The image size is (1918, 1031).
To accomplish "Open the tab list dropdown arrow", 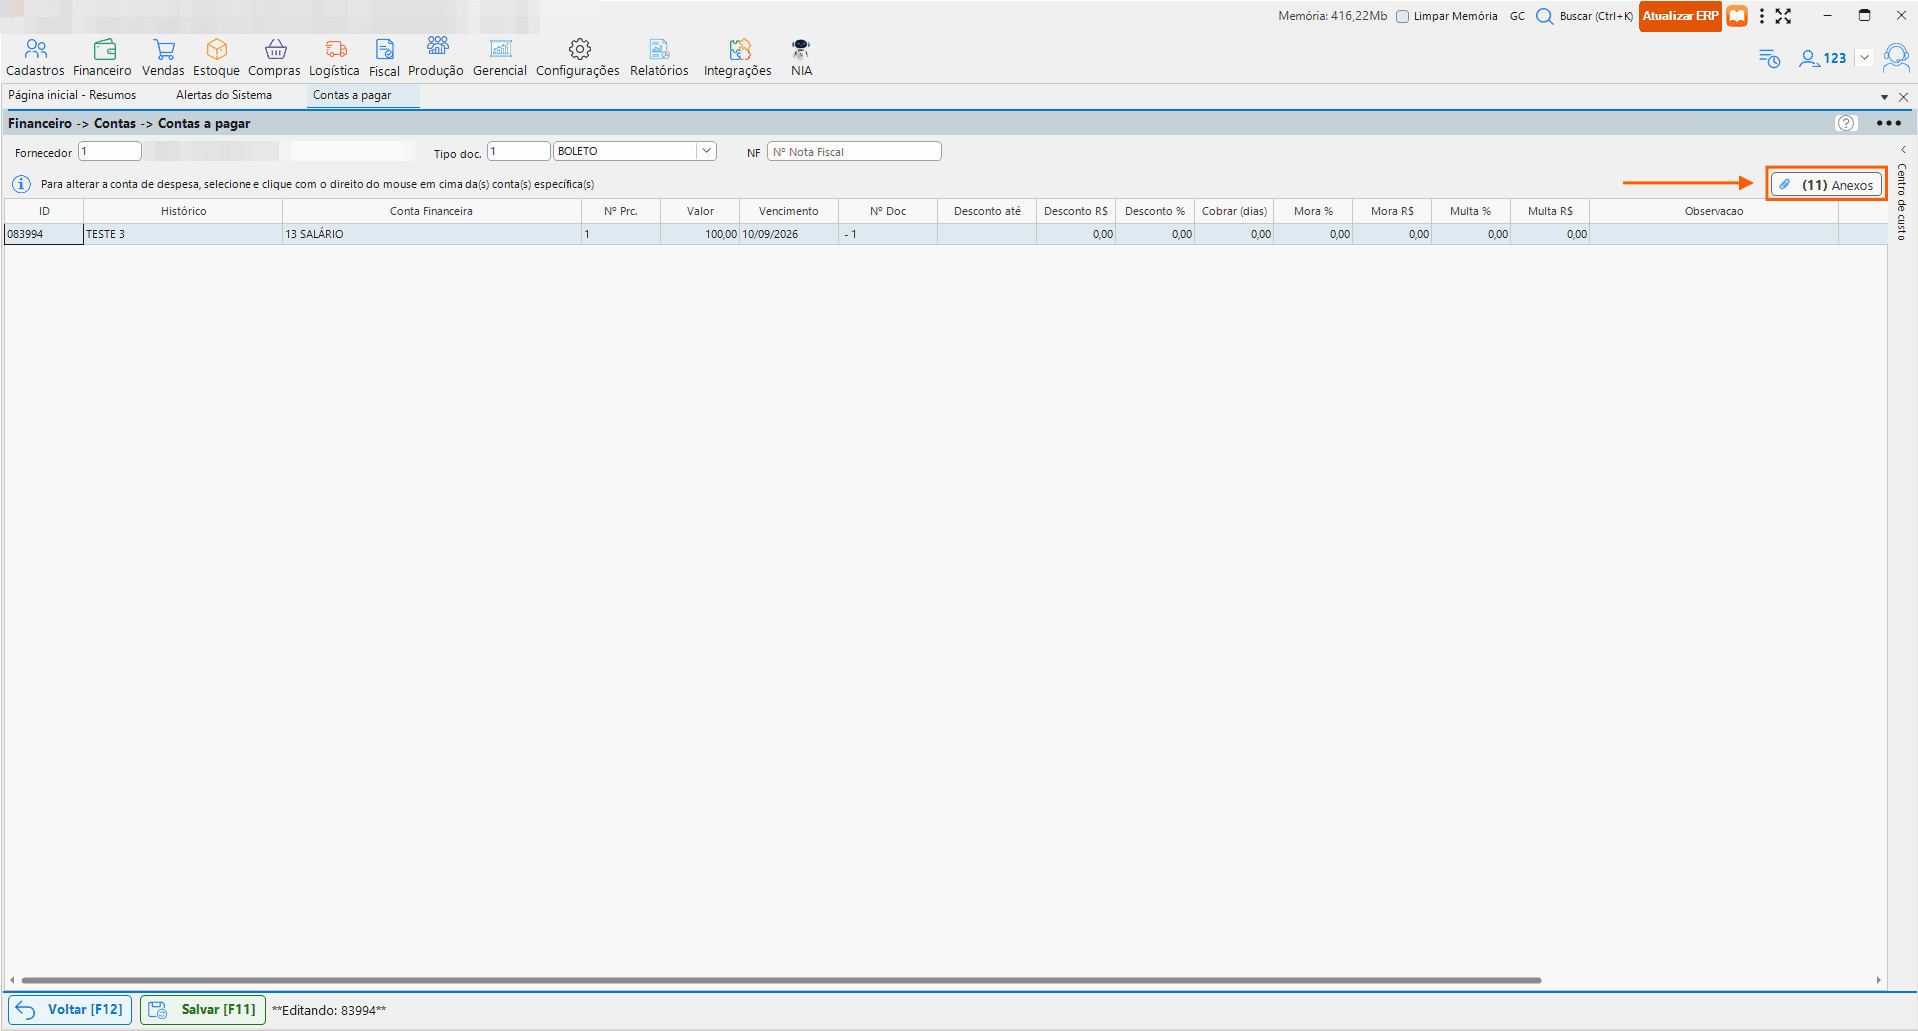I will [1884, 97].
